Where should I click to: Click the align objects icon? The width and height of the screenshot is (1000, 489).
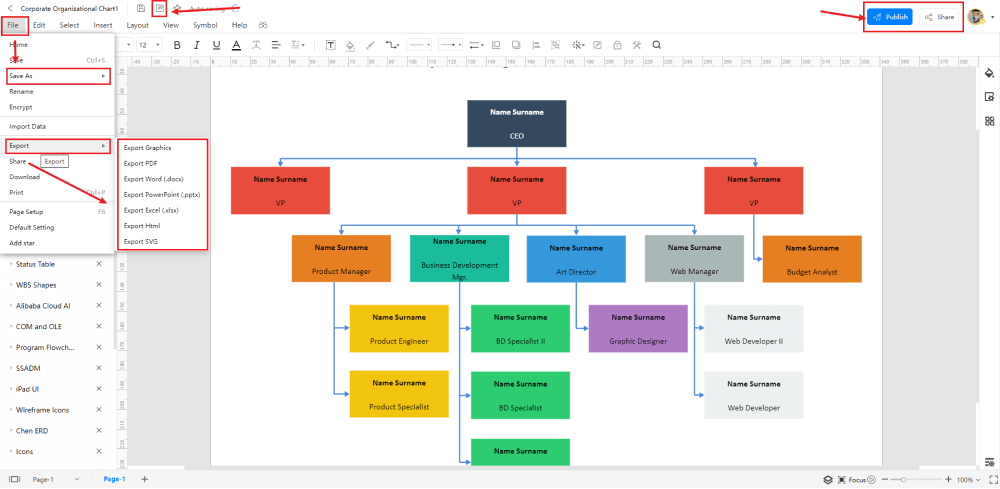tap(536, 45)
